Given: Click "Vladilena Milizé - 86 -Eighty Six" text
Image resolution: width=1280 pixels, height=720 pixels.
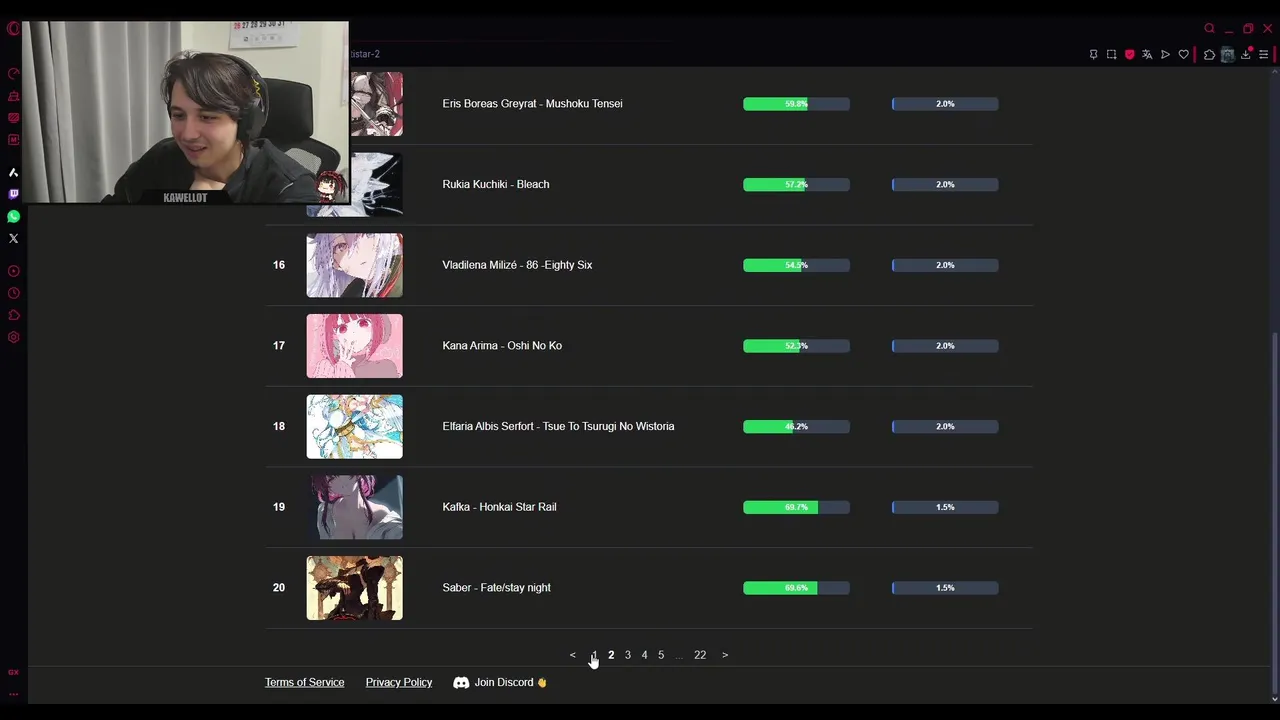Looking at the screenshot, I should click(x=517, y=265).
